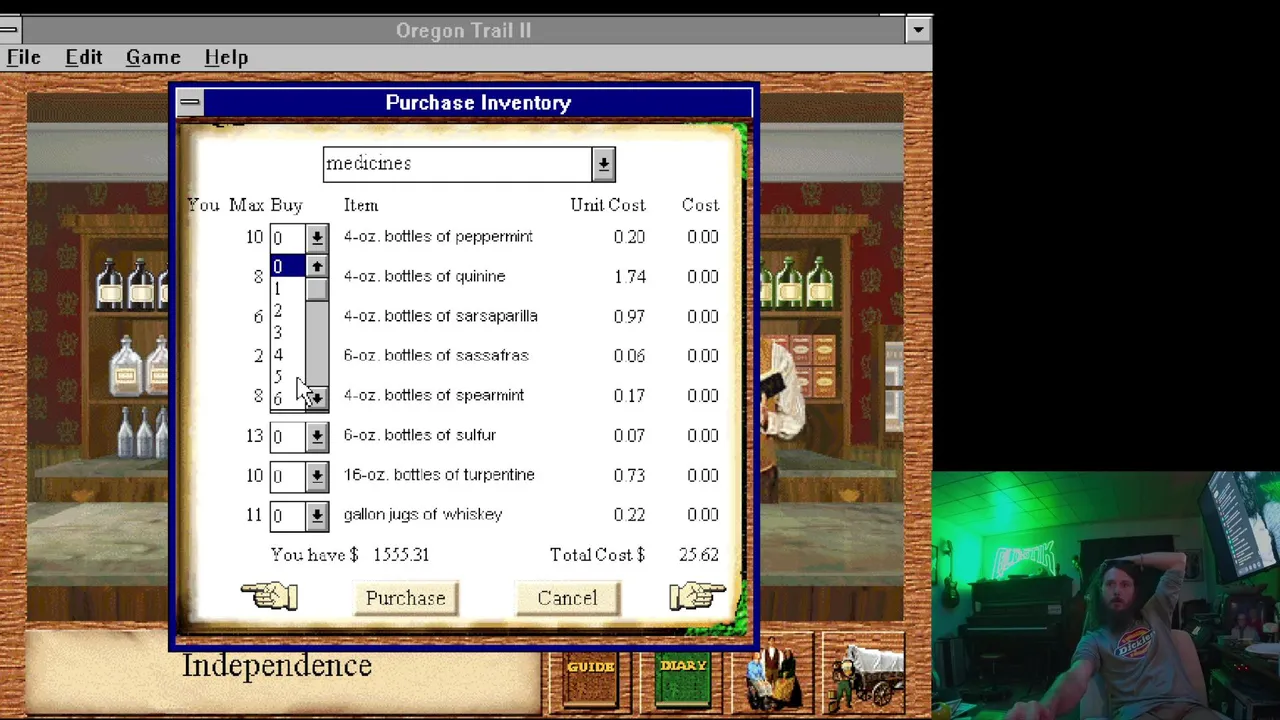Click '16-oz. bottles of turpentine' item
The image size is (1280, 720).
coord(439,475)
